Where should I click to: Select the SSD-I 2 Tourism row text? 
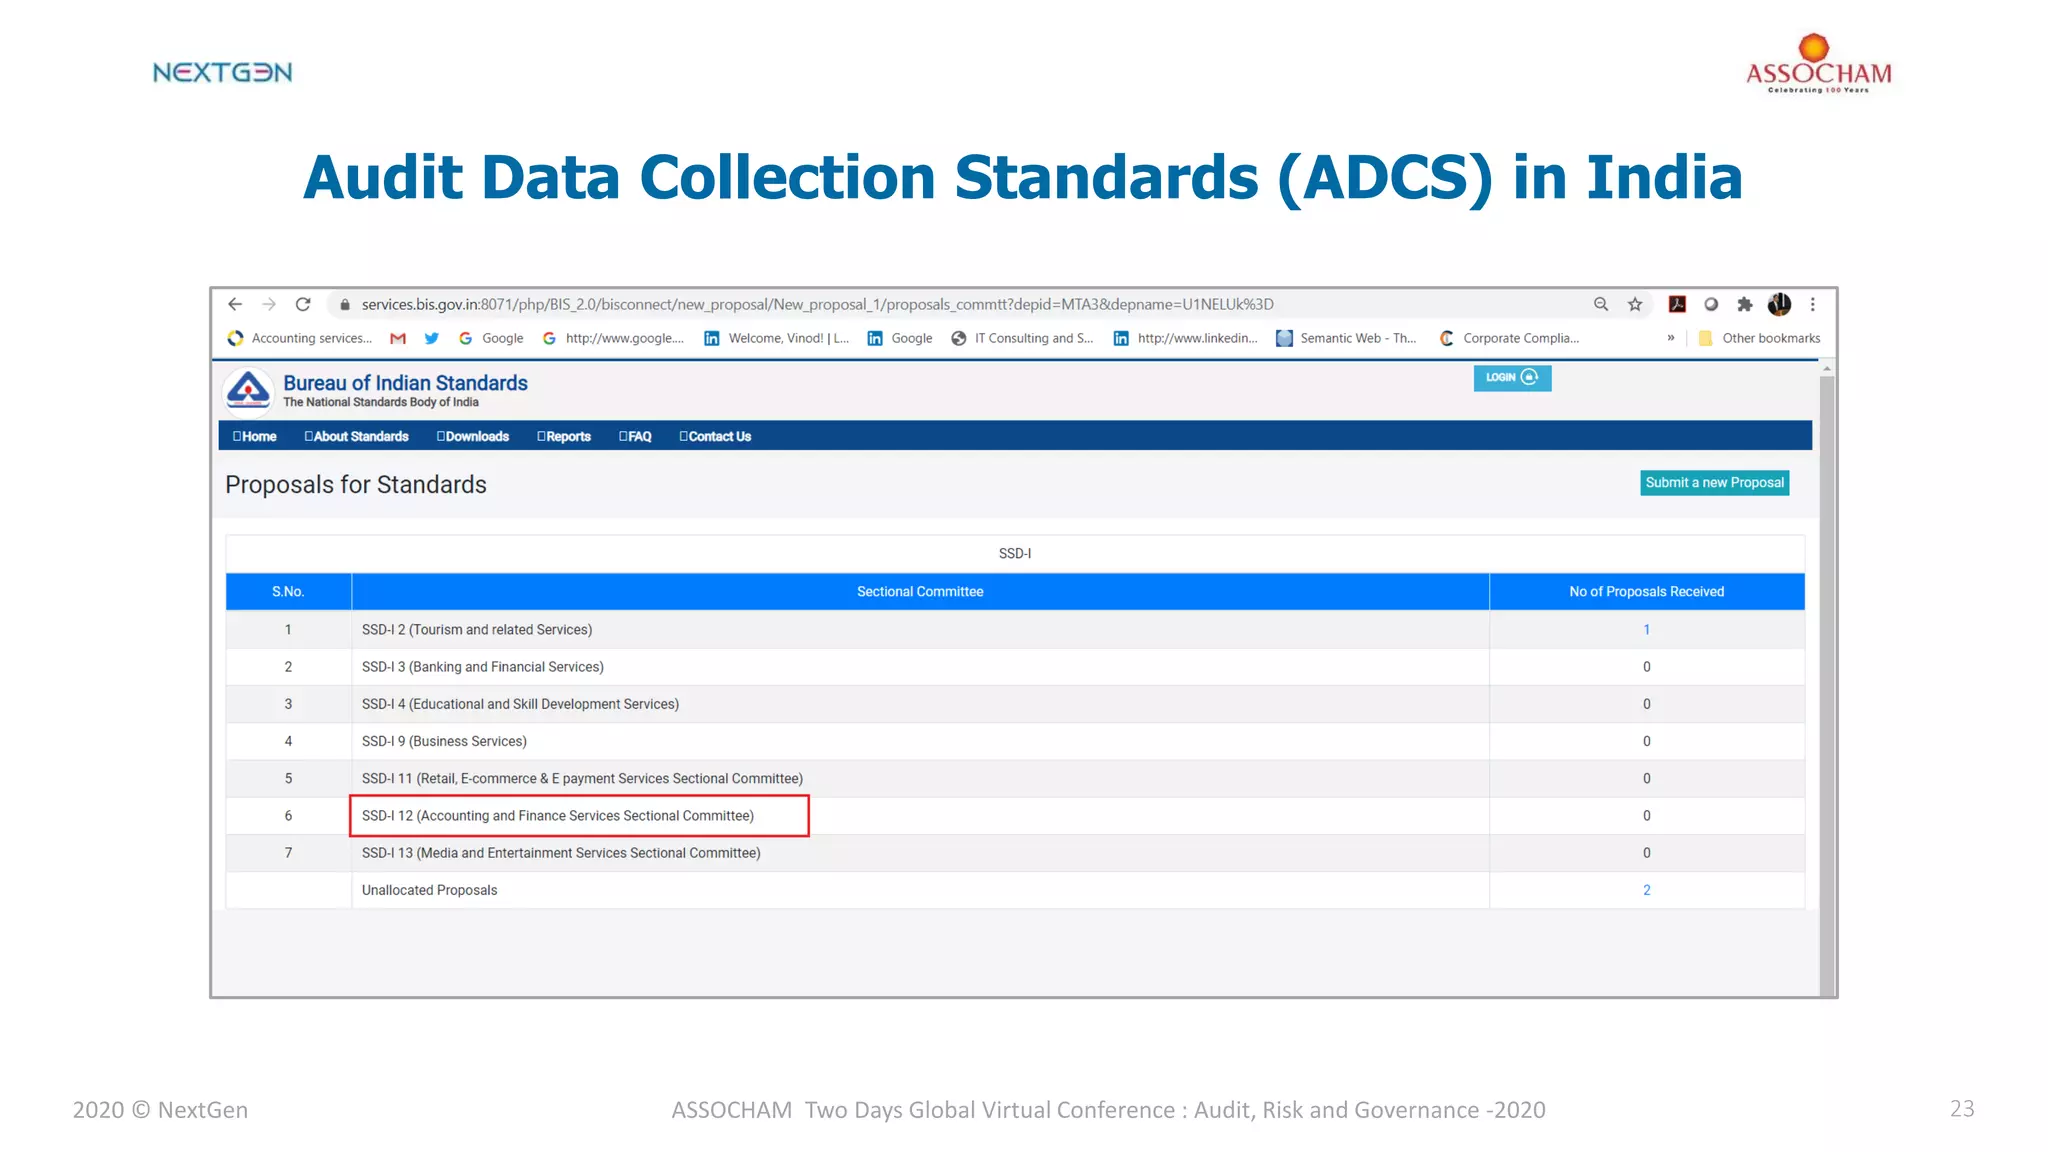click(477, 629)
